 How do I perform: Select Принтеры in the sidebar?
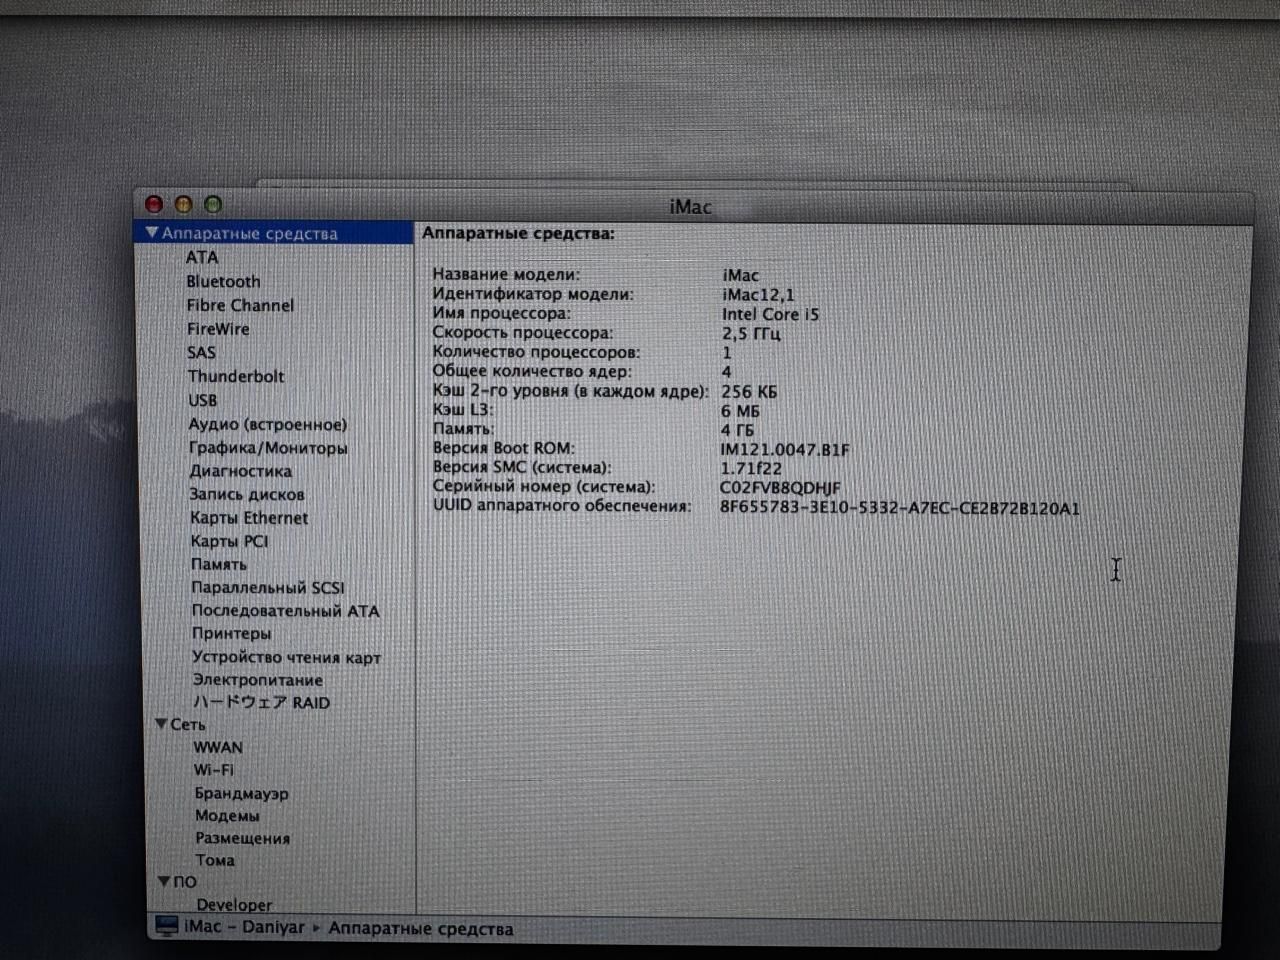[231, 633]
